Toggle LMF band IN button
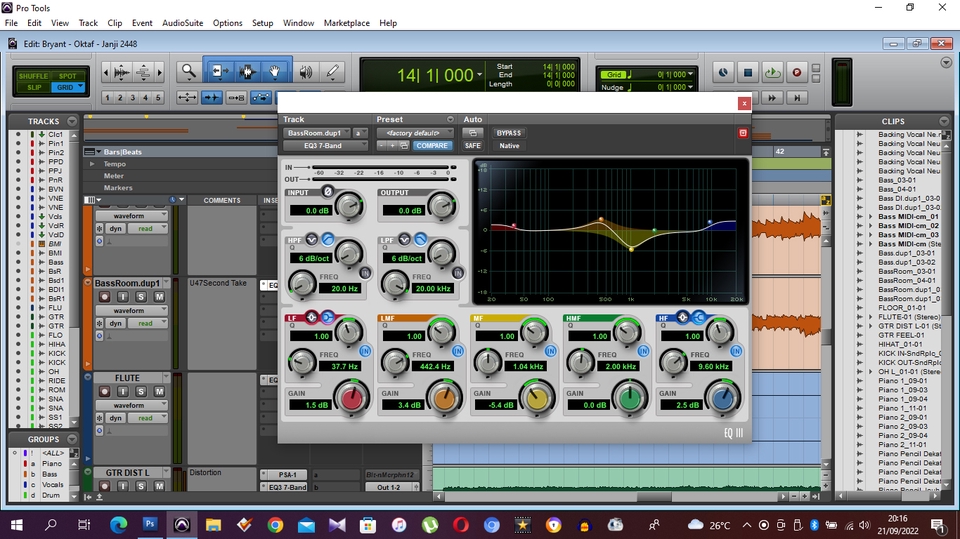The image size is (960, 539). point(457,351)
